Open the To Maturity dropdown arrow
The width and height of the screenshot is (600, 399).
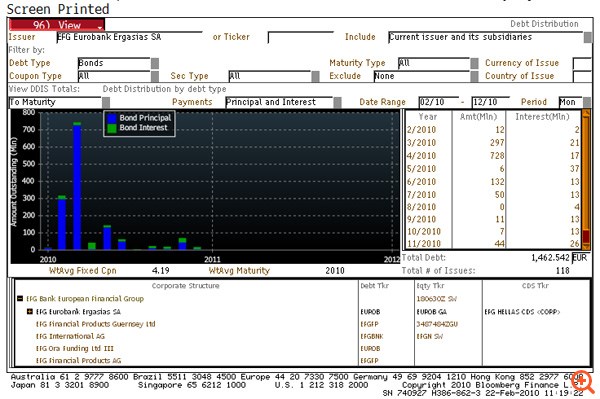click(x=106, y=102)
